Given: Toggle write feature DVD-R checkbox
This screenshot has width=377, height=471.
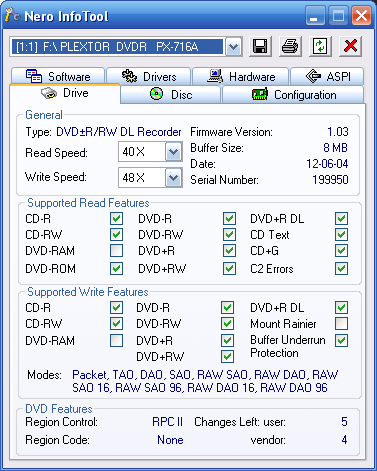Looking at the screenshot, I should pyautogui.click(x=227, y=307).
